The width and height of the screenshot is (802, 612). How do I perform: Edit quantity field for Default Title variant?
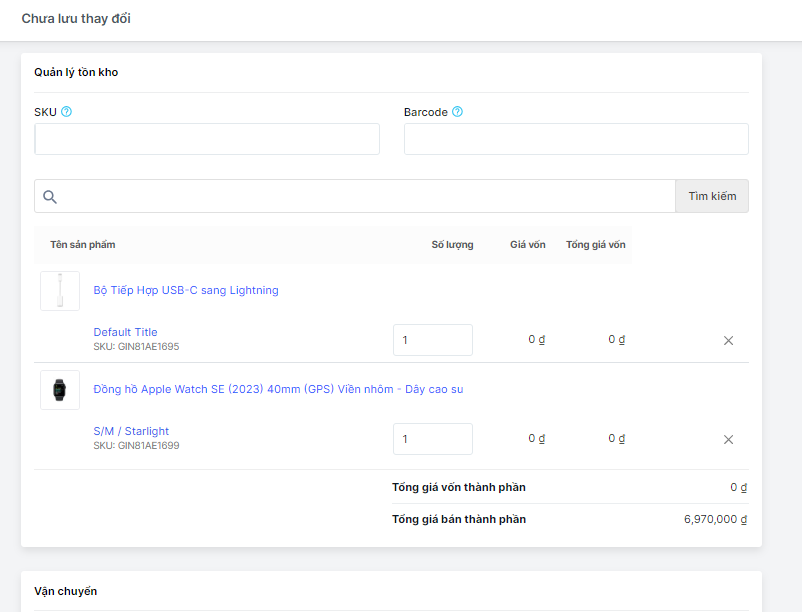point(433,340)
